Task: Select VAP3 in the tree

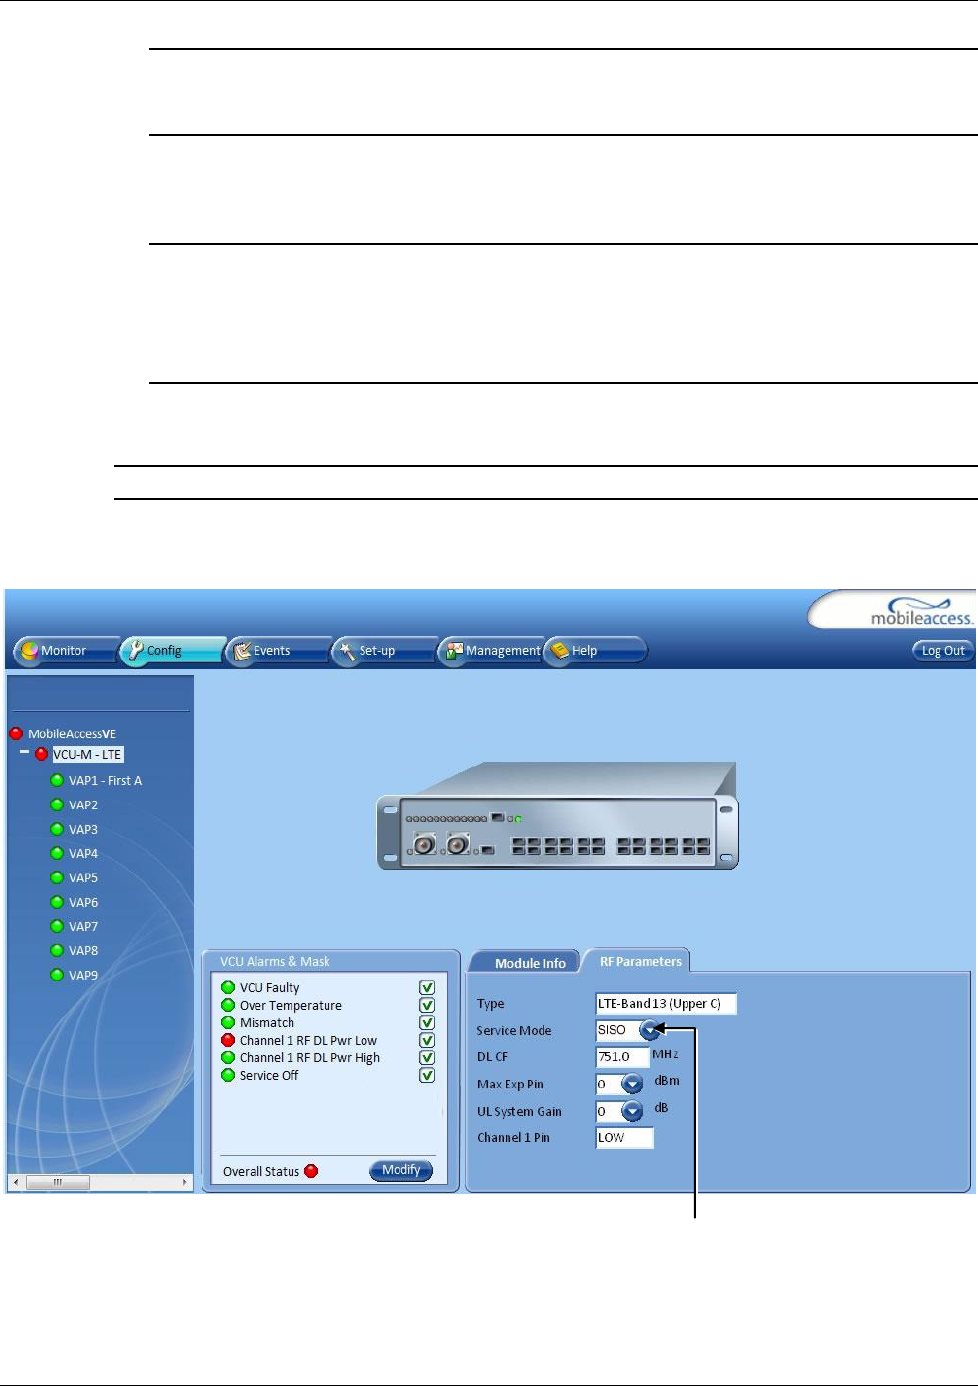Action: [x=83, y=830]
